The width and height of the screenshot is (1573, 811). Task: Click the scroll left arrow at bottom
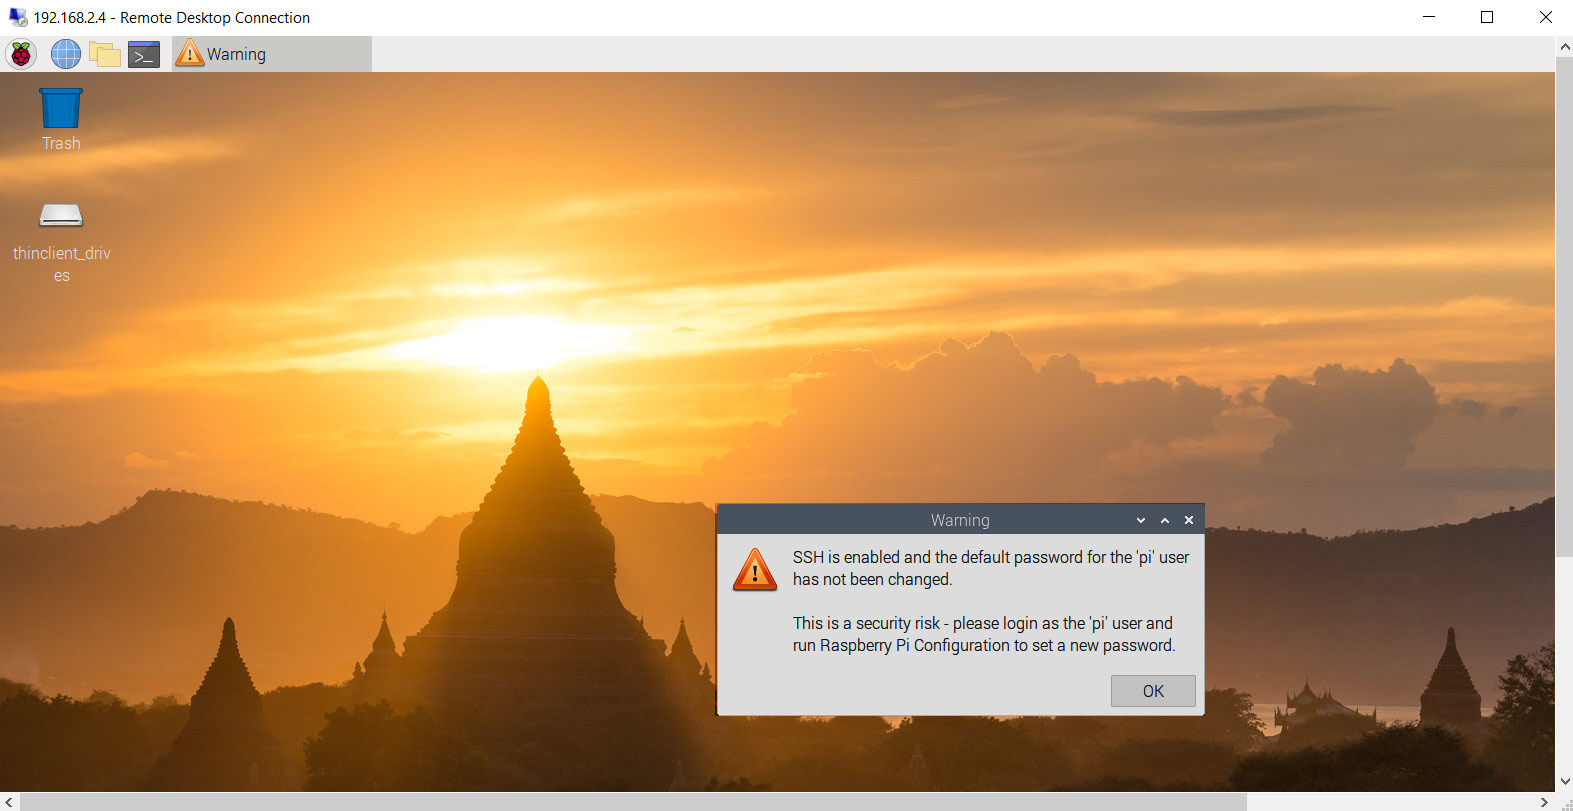9,802
